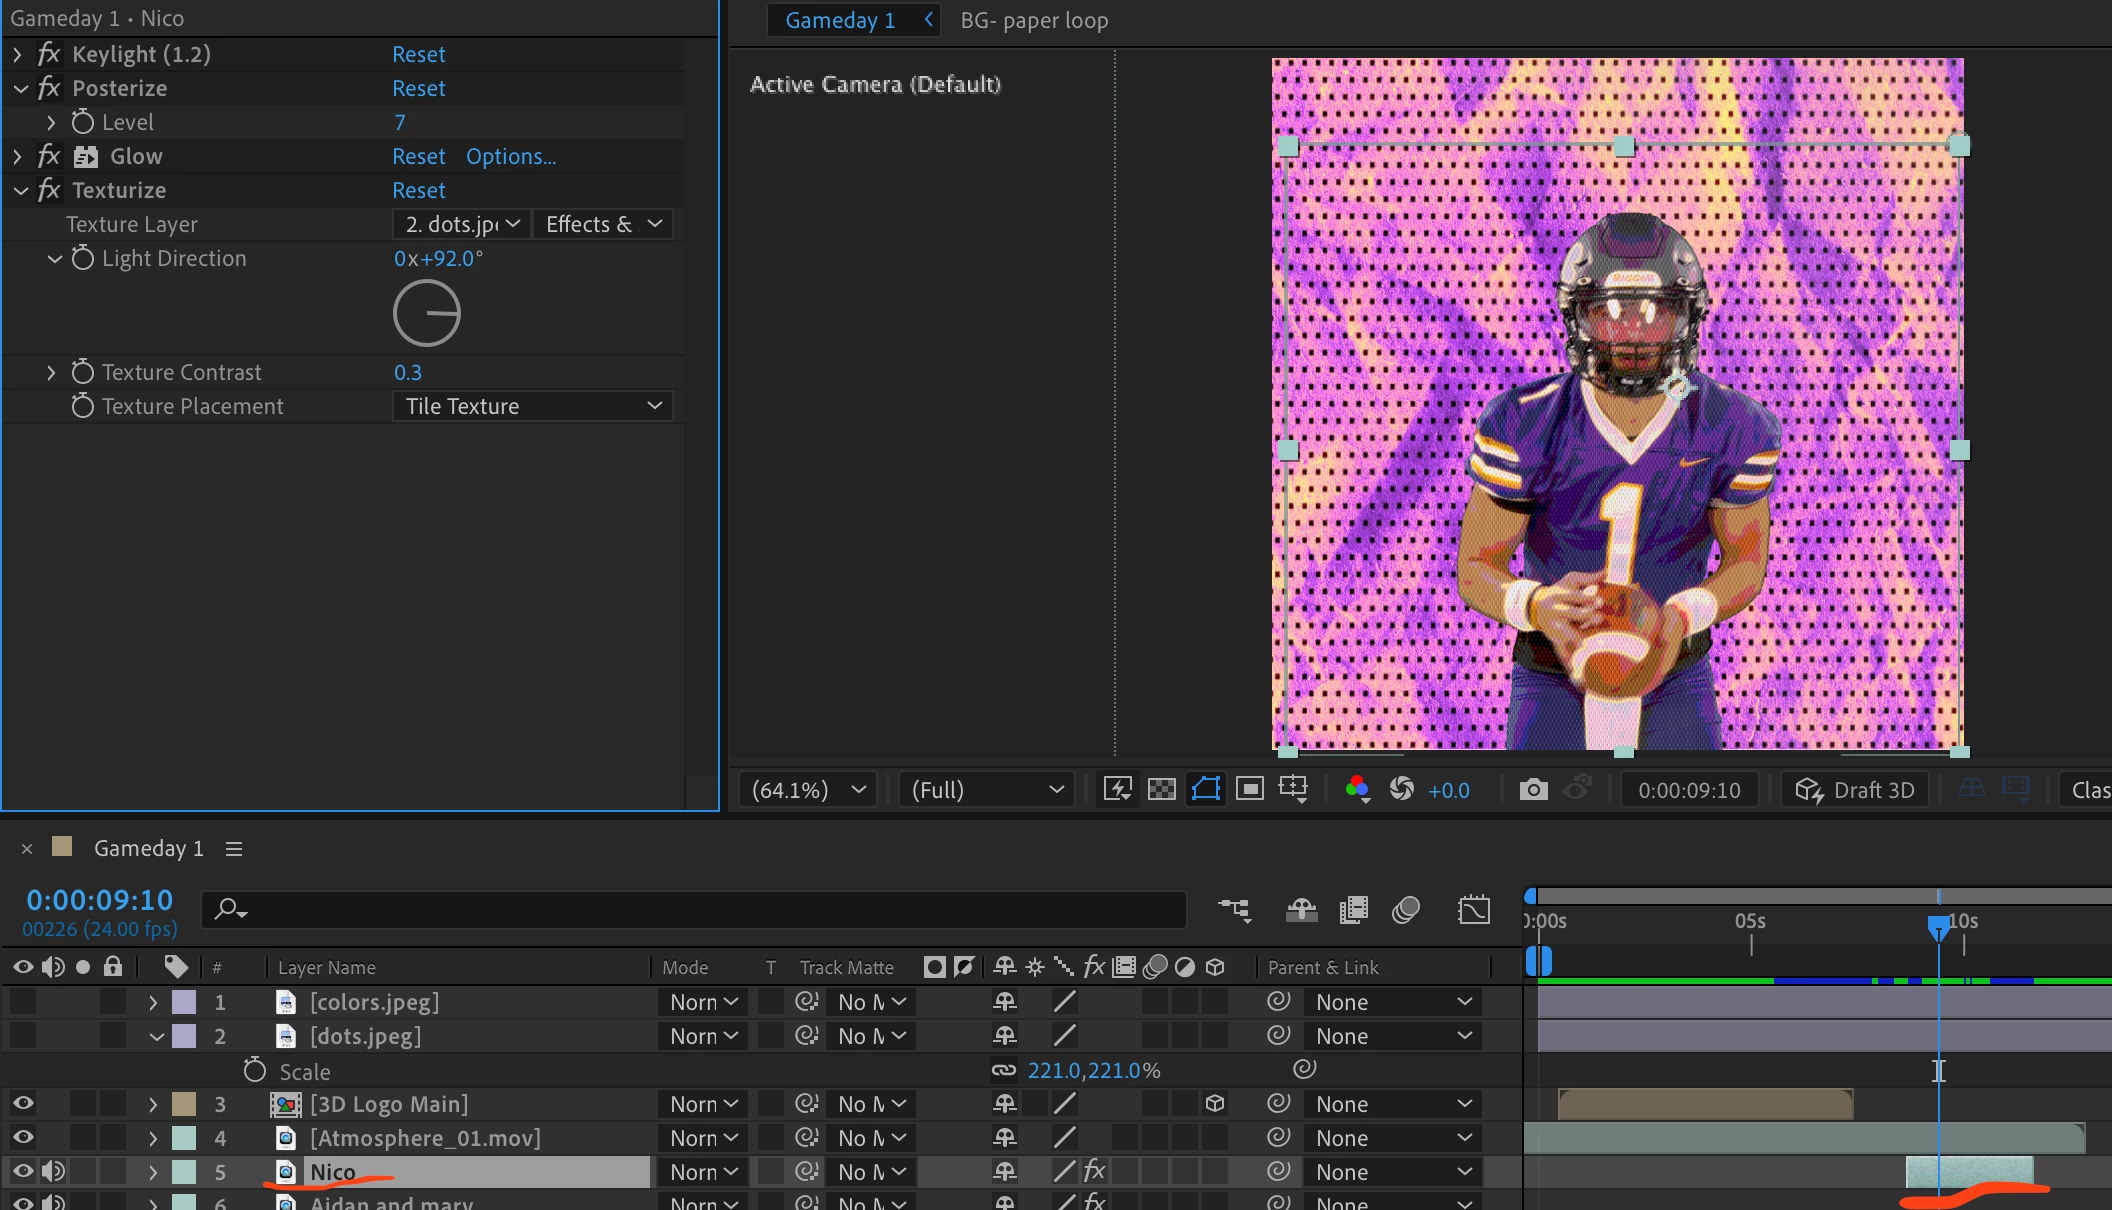Click the timeline layer search field
Viewport: 2112px width, 1210px height.
[700, 909]
